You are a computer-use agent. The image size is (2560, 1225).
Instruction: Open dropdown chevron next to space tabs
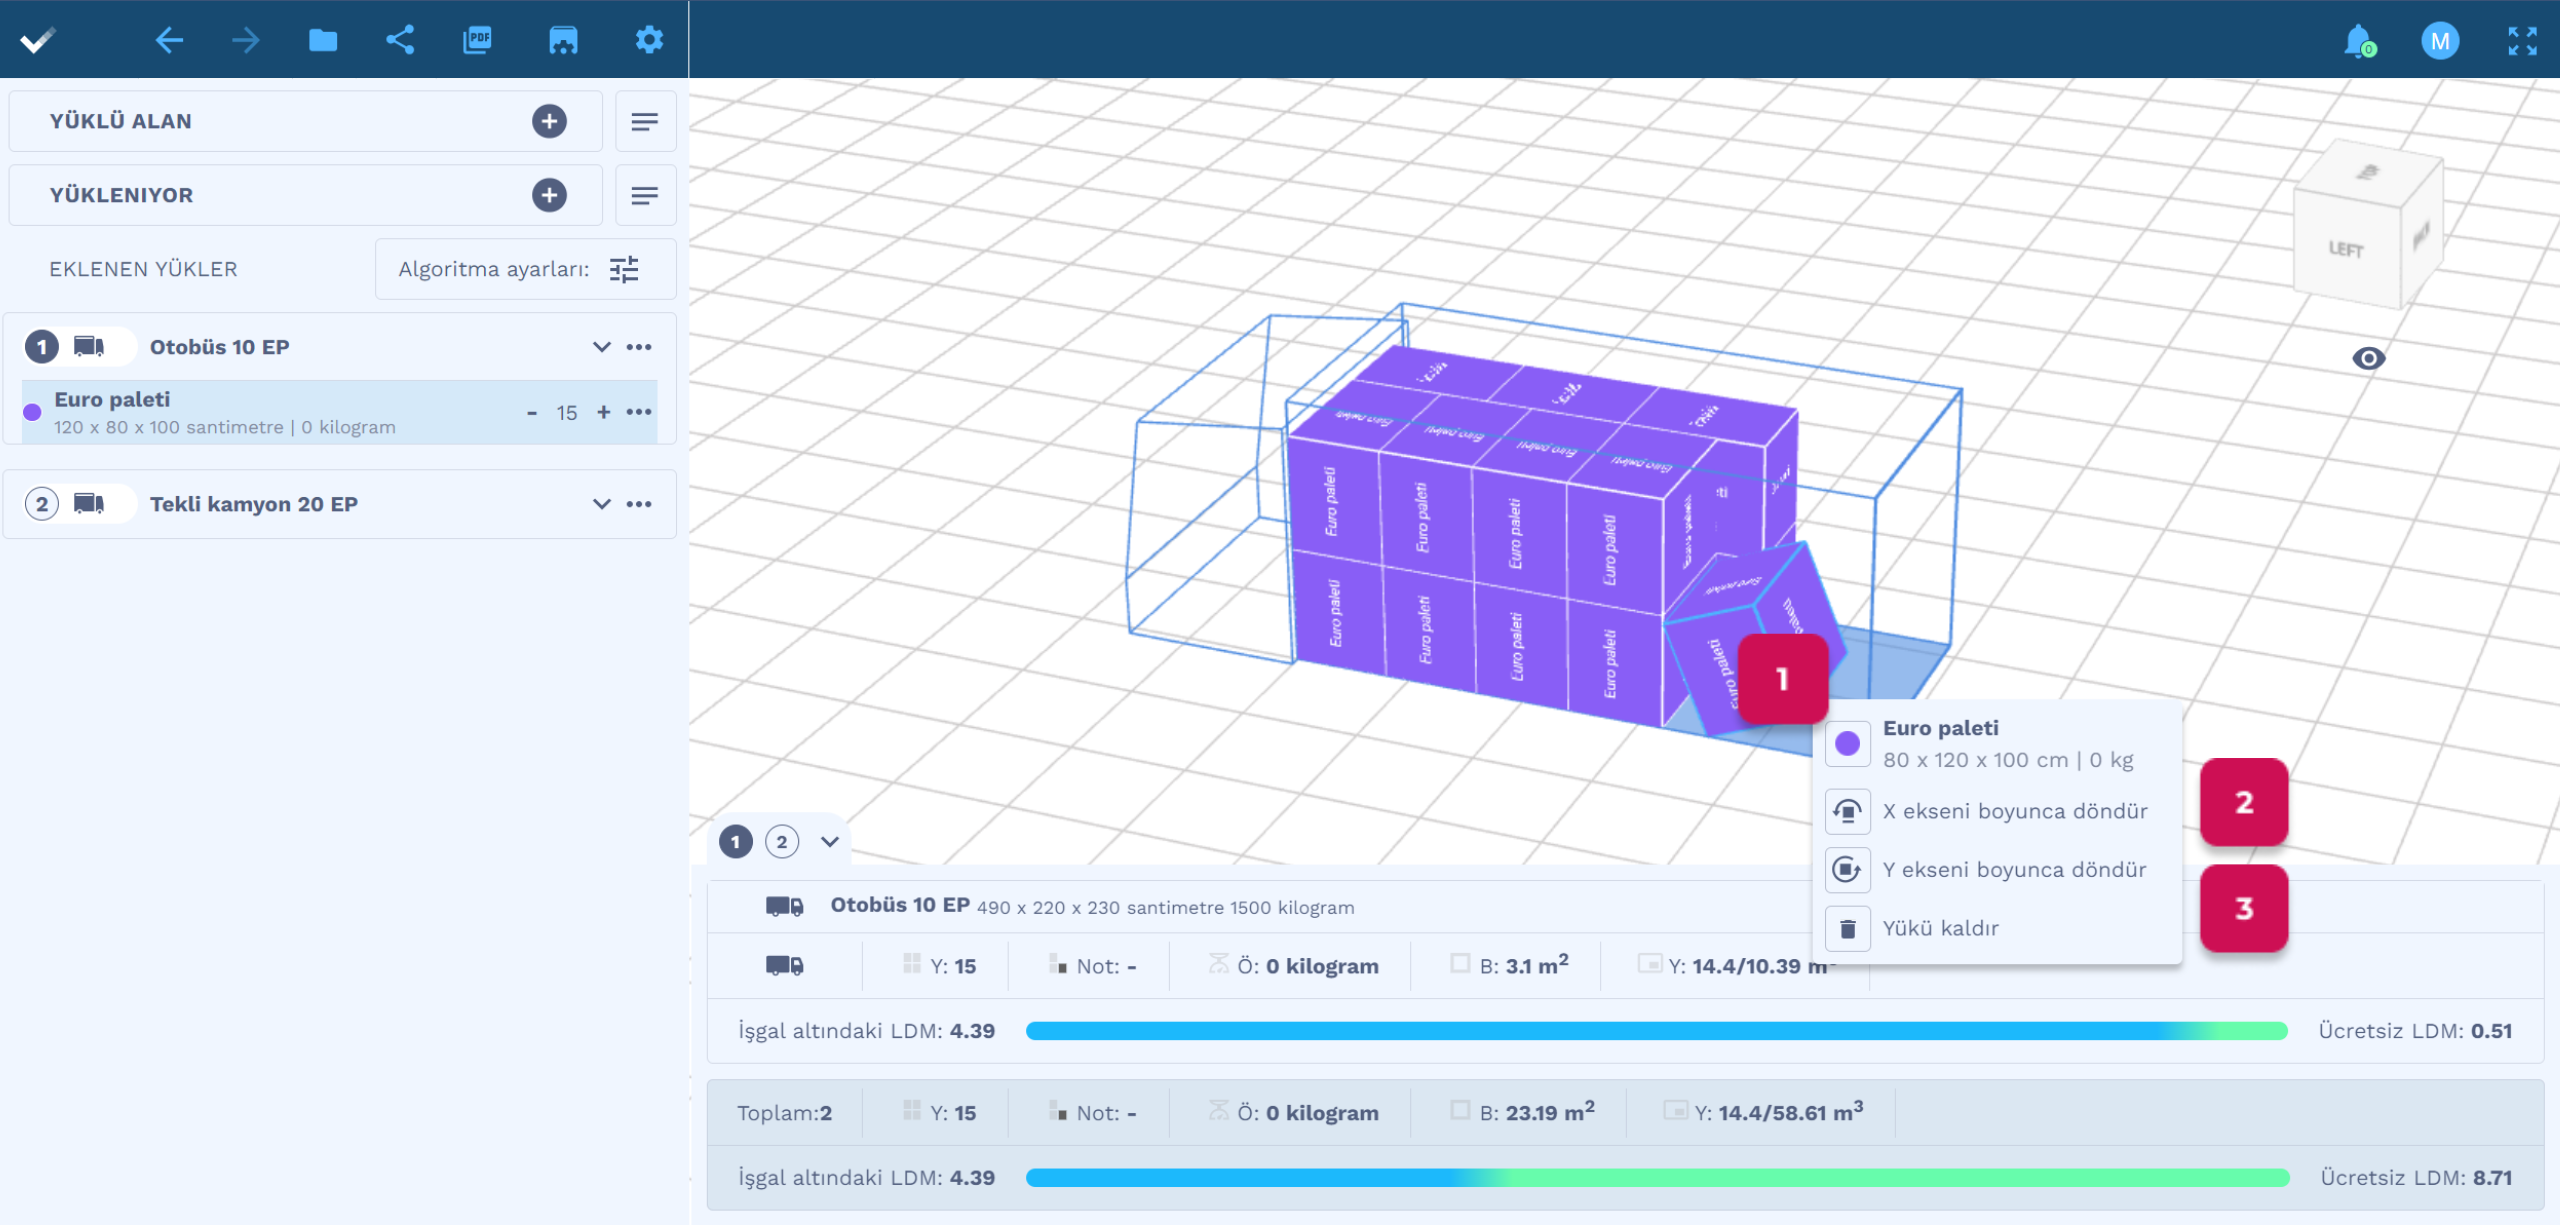click(830, 842)
